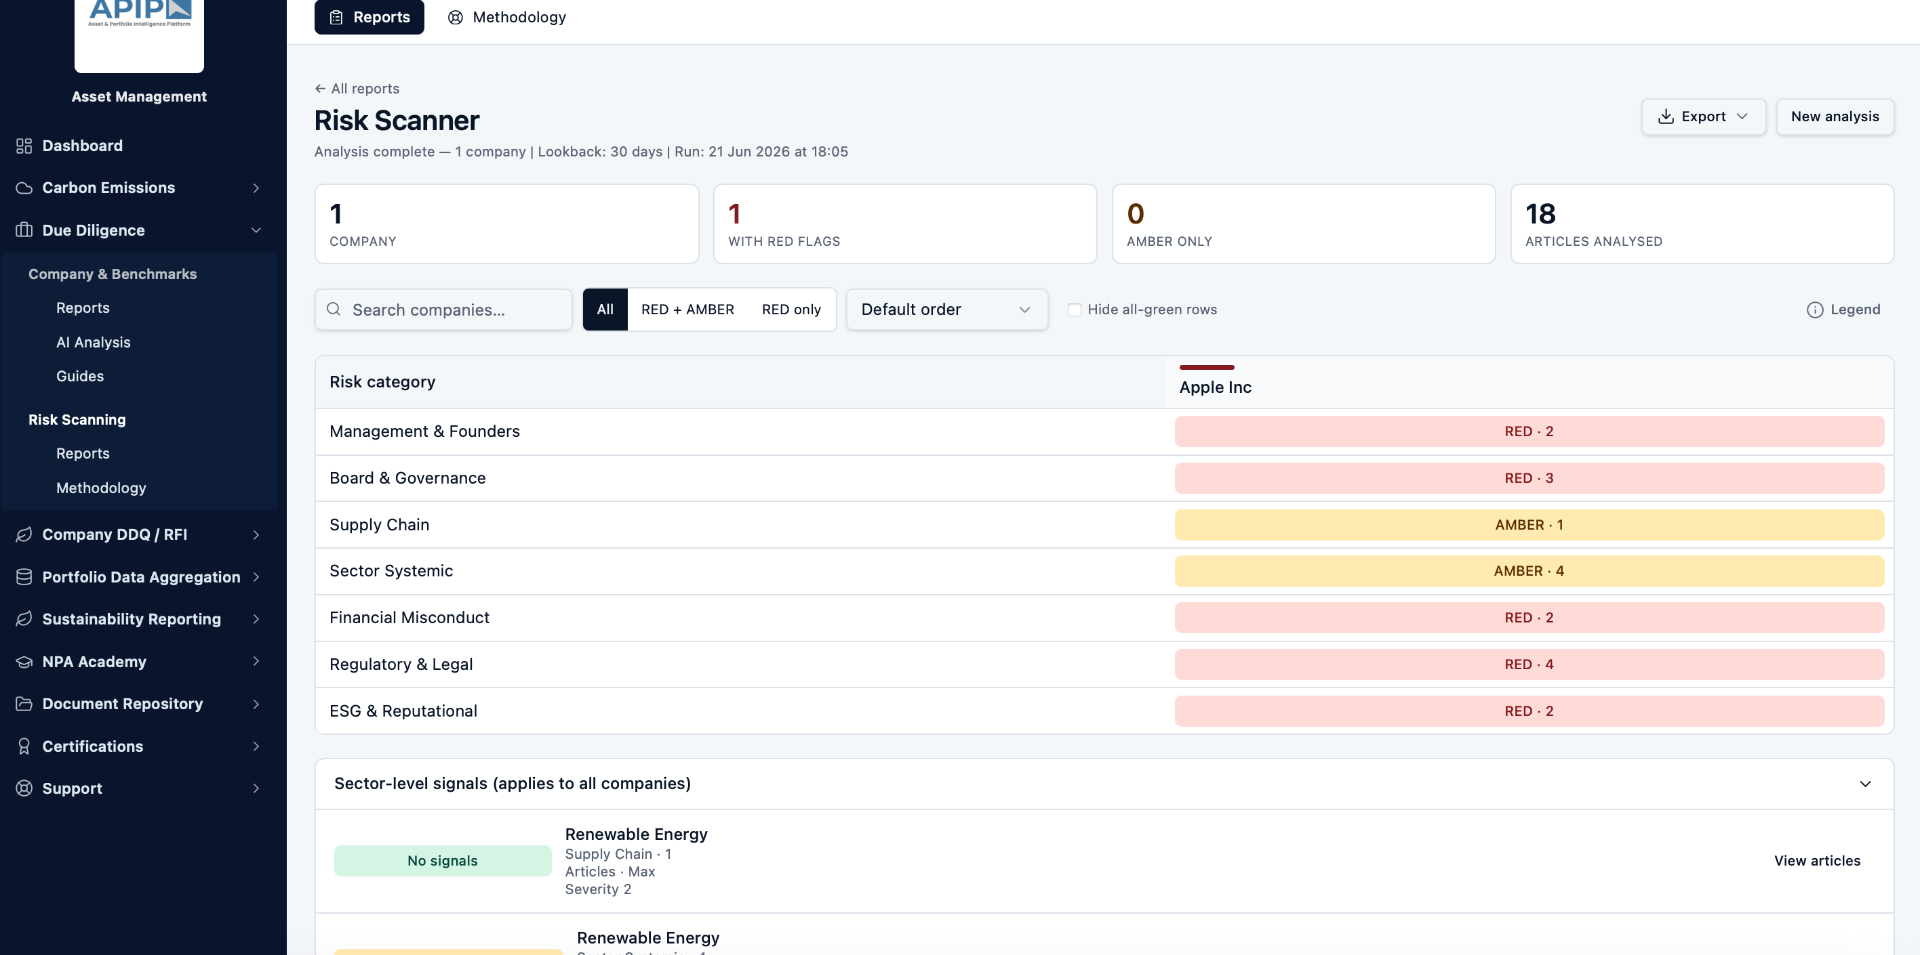Click the Reports tab clipboard icon
This screenshot has width=1920, height=955.
(x=336, y=17)
